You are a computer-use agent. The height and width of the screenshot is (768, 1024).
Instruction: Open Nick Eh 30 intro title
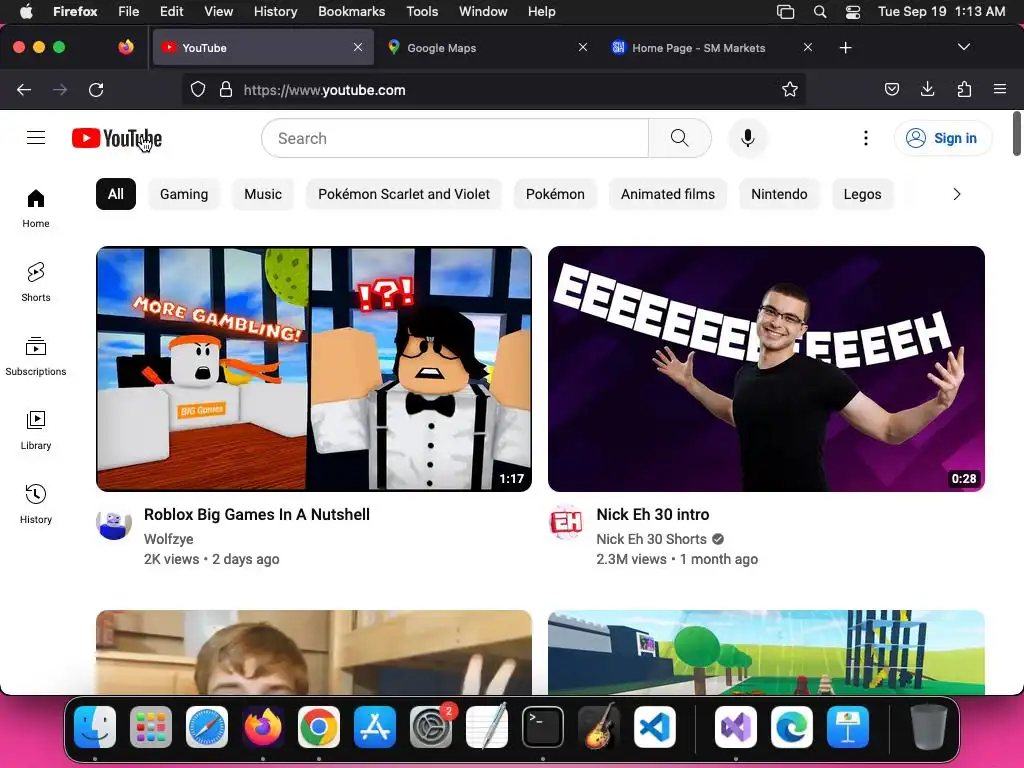coord(652,515)
